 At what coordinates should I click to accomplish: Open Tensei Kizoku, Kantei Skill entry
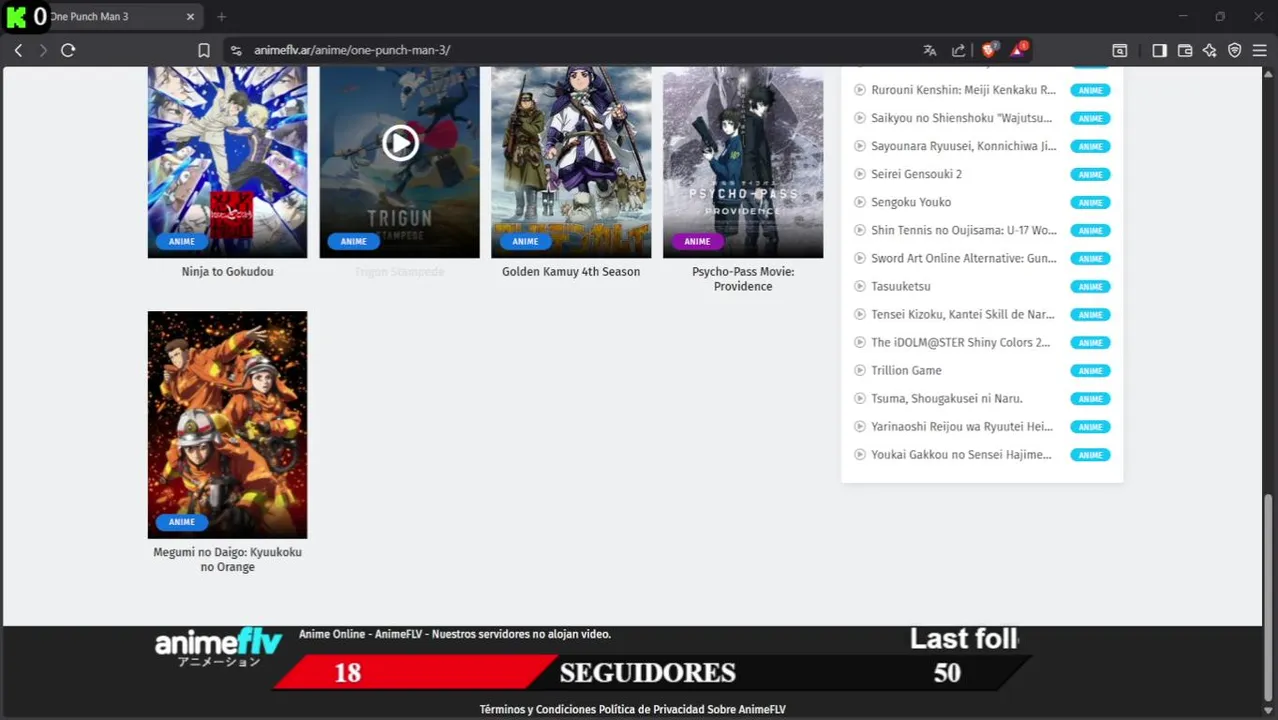point(963,314)
